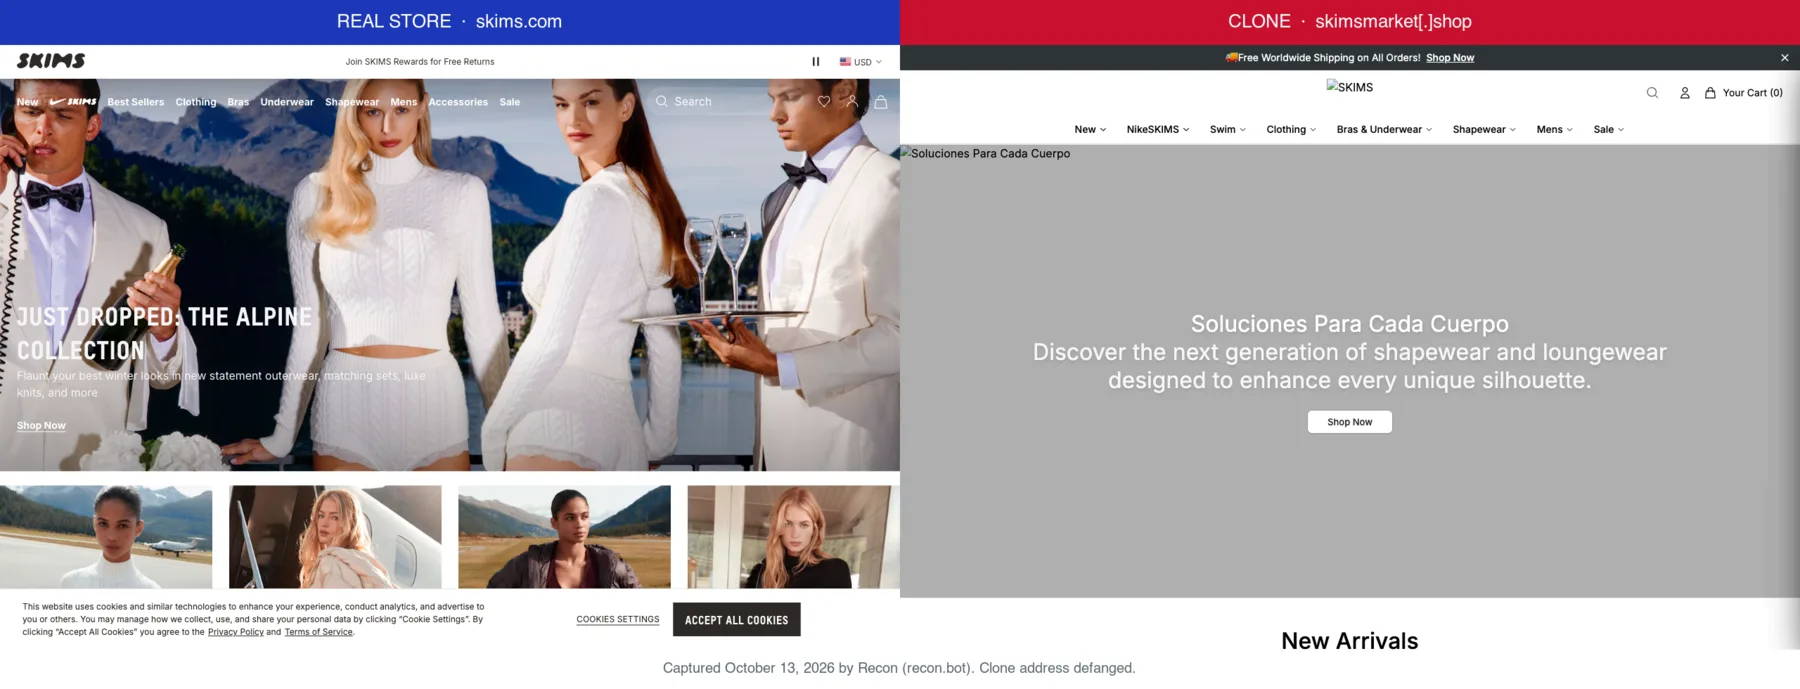
Task: Open Clothing in real store navigation
Action: [x=196, y=102]
